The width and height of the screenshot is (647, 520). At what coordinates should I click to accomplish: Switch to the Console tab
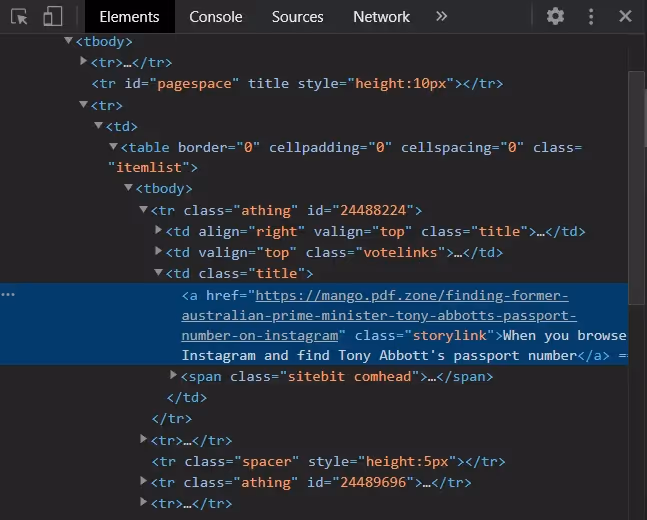pos(216,17)
